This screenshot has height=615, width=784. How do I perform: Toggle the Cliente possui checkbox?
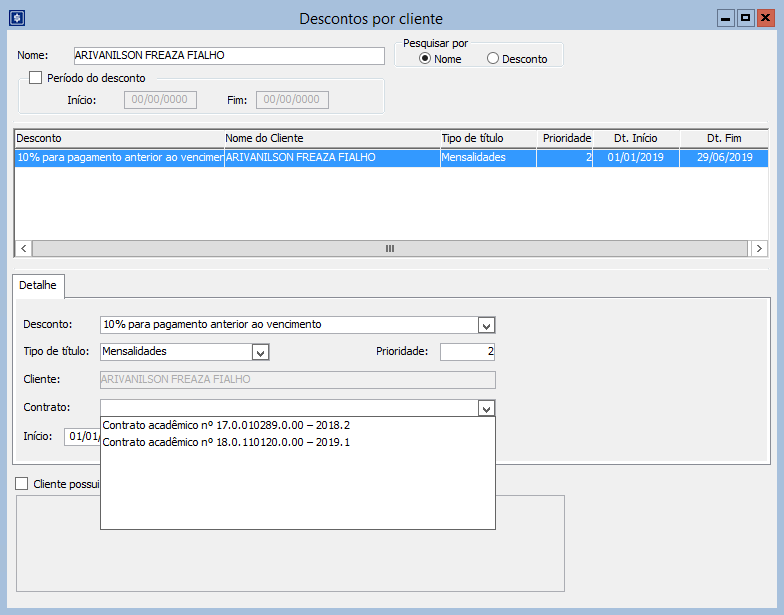point(22,483)
